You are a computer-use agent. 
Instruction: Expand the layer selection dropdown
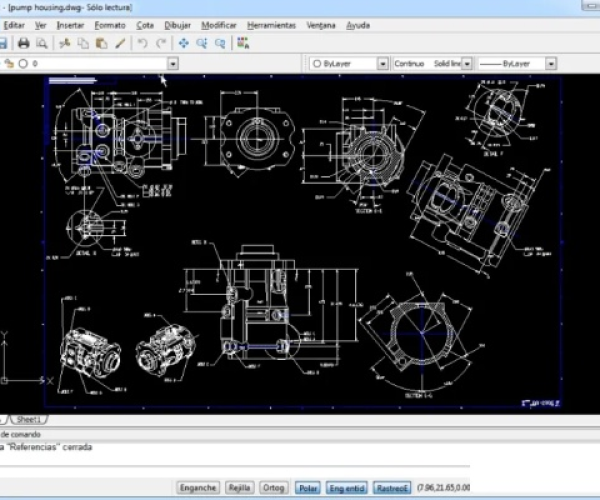172,63
